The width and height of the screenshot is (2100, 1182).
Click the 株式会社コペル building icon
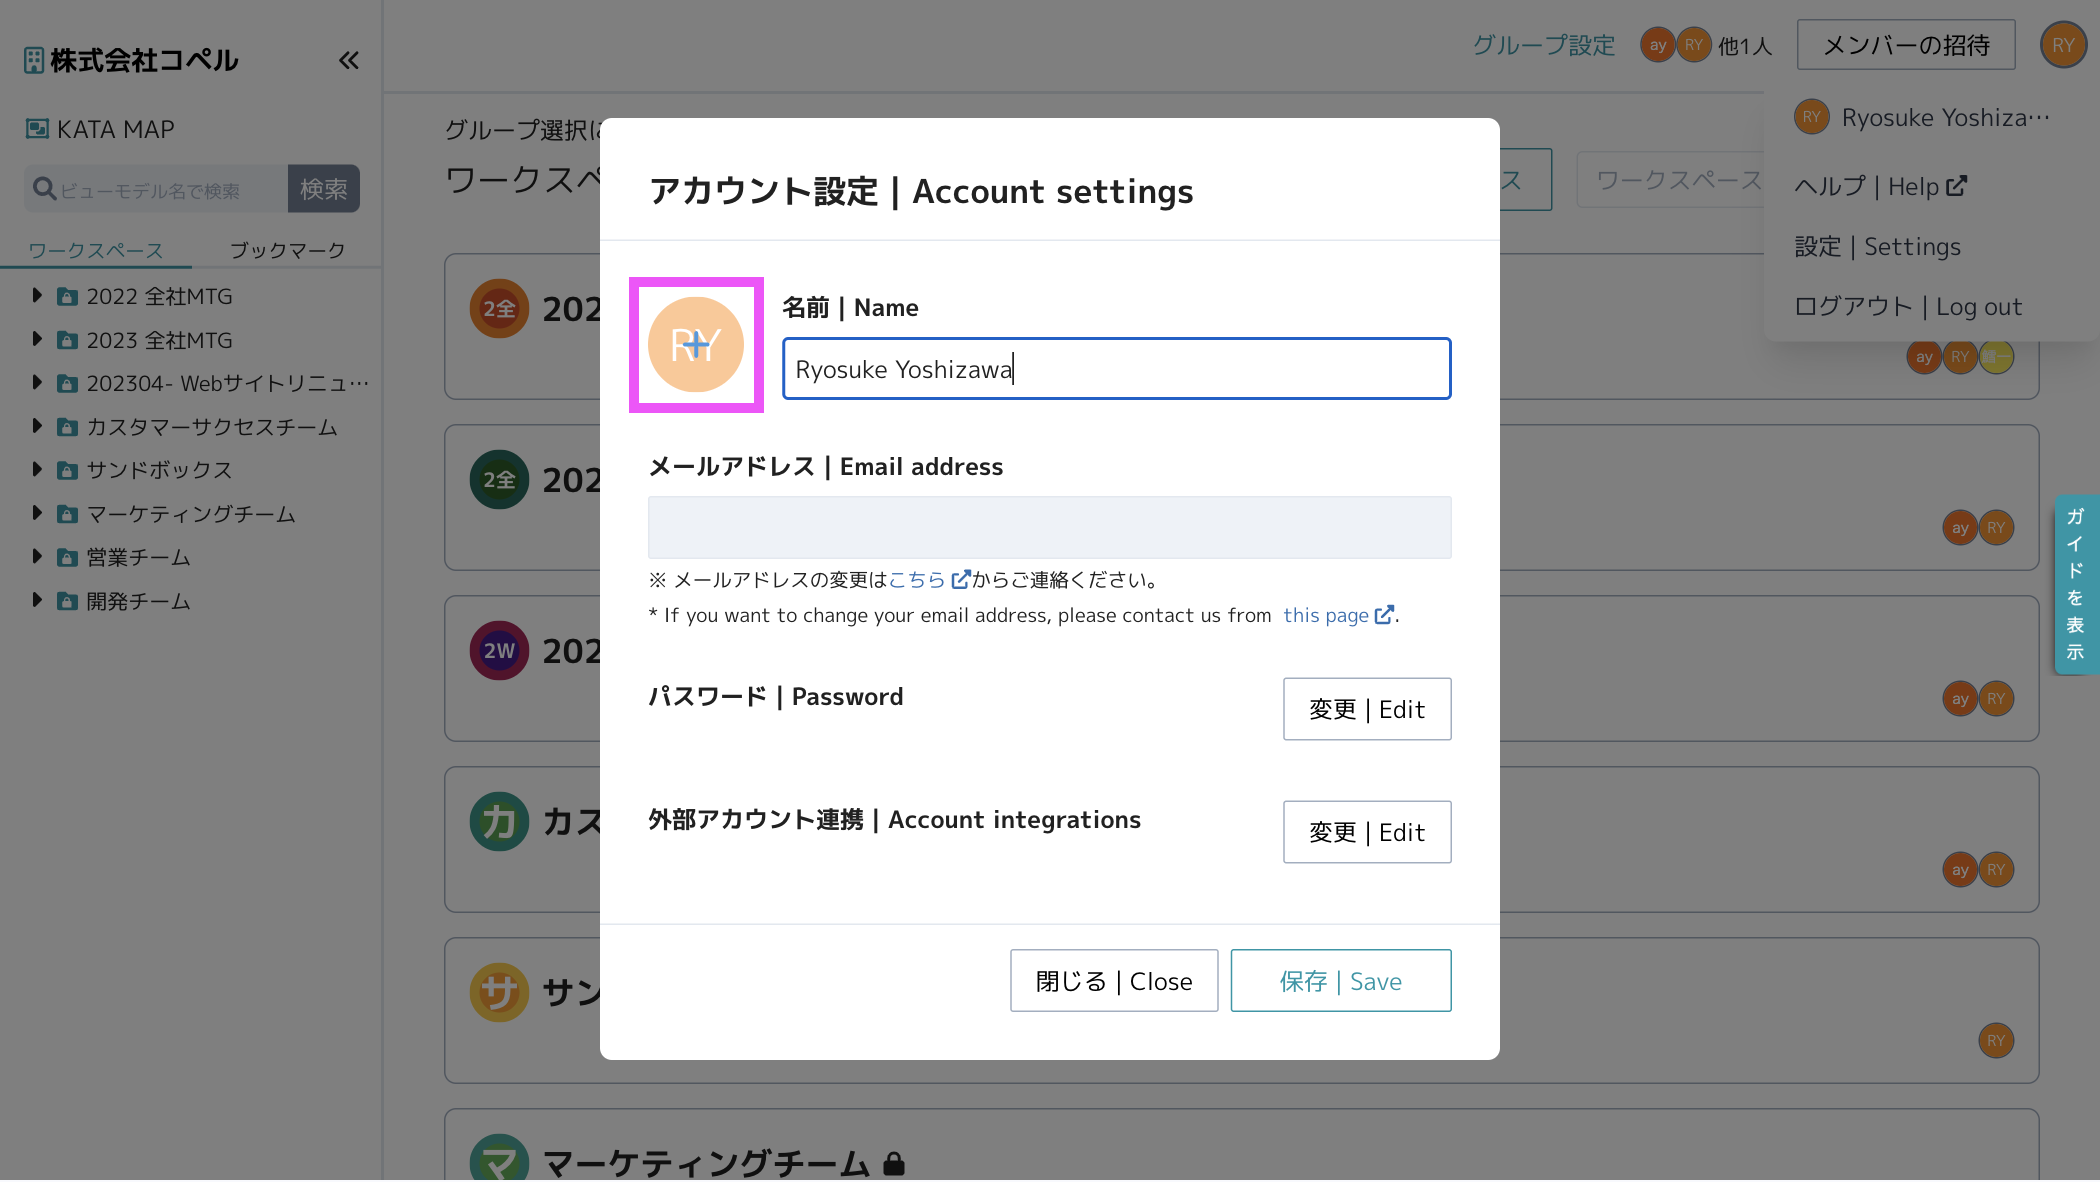click(x=34, y=61)
